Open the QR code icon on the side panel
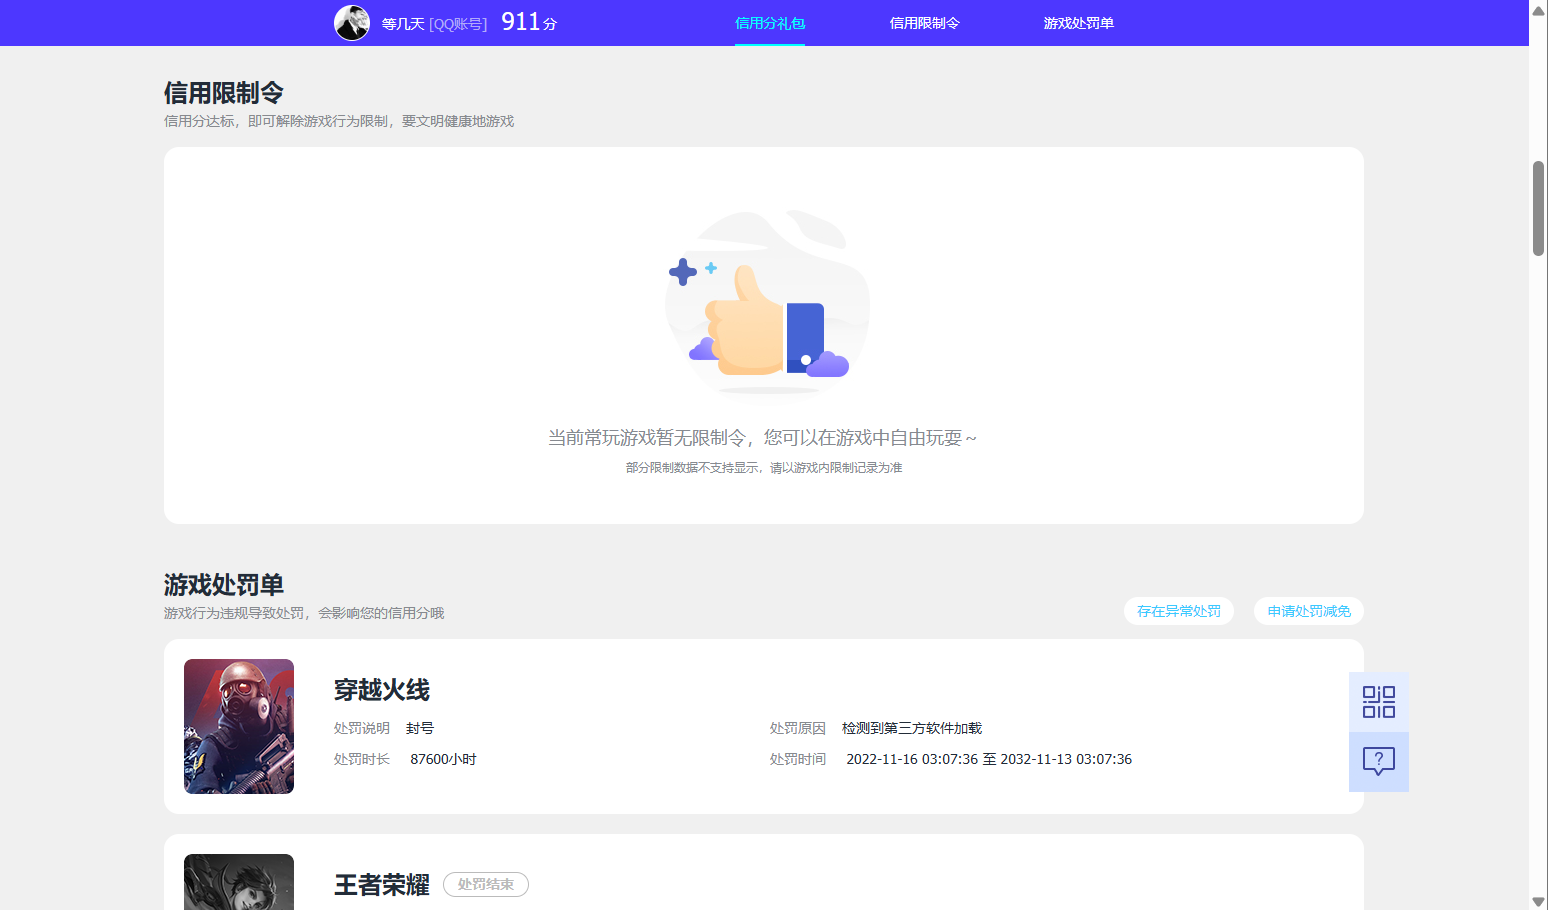 point(1379,702)
